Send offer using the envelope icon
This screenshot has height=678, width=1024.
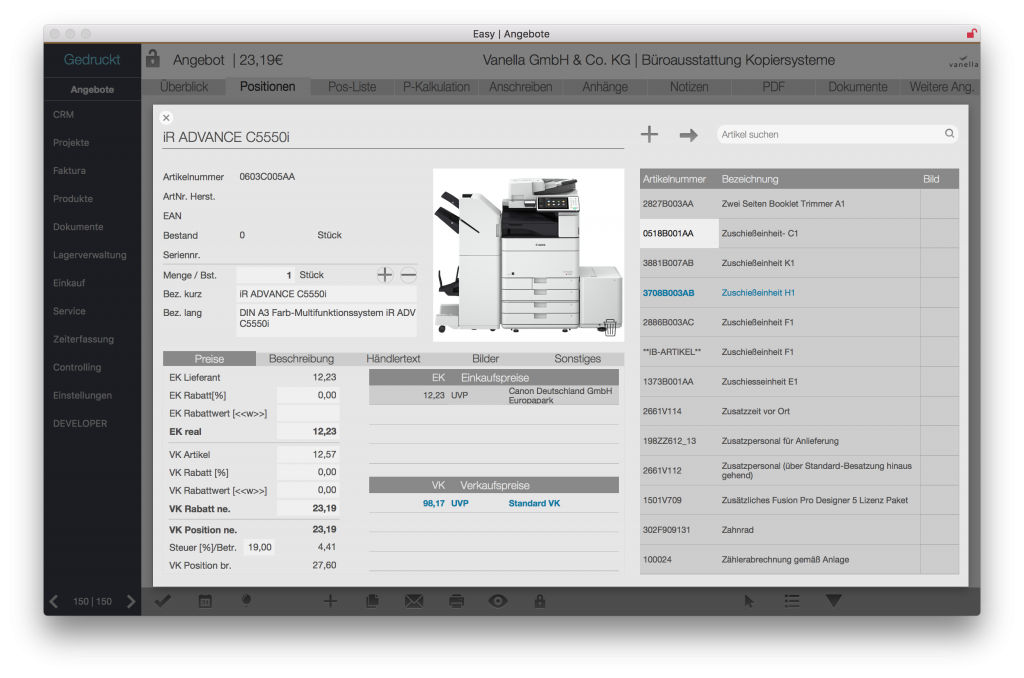point(414,601)
